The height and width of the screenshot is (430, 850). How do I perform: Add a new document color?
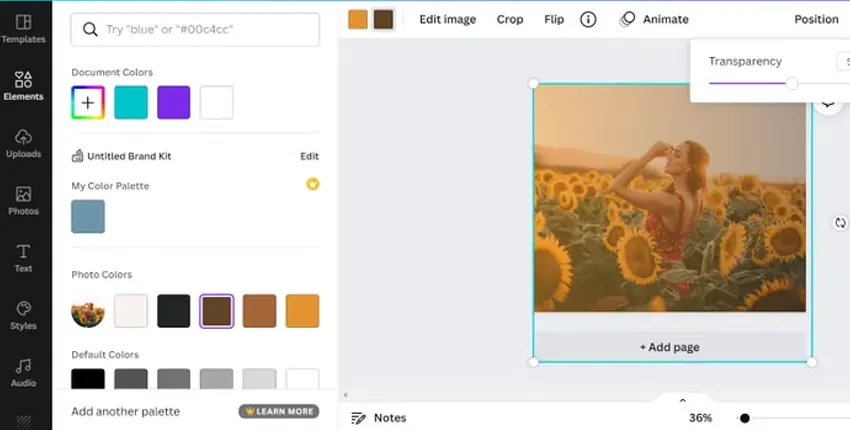88,102
